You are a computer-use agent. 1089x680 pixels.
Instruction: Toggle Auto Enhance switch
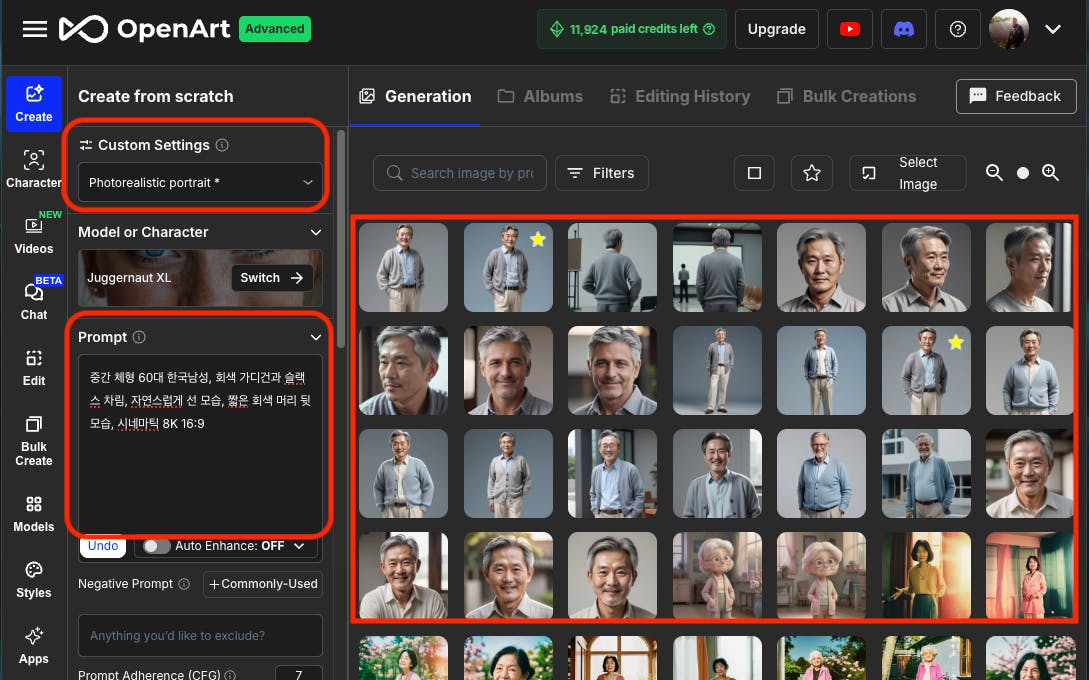coord(156,546)
